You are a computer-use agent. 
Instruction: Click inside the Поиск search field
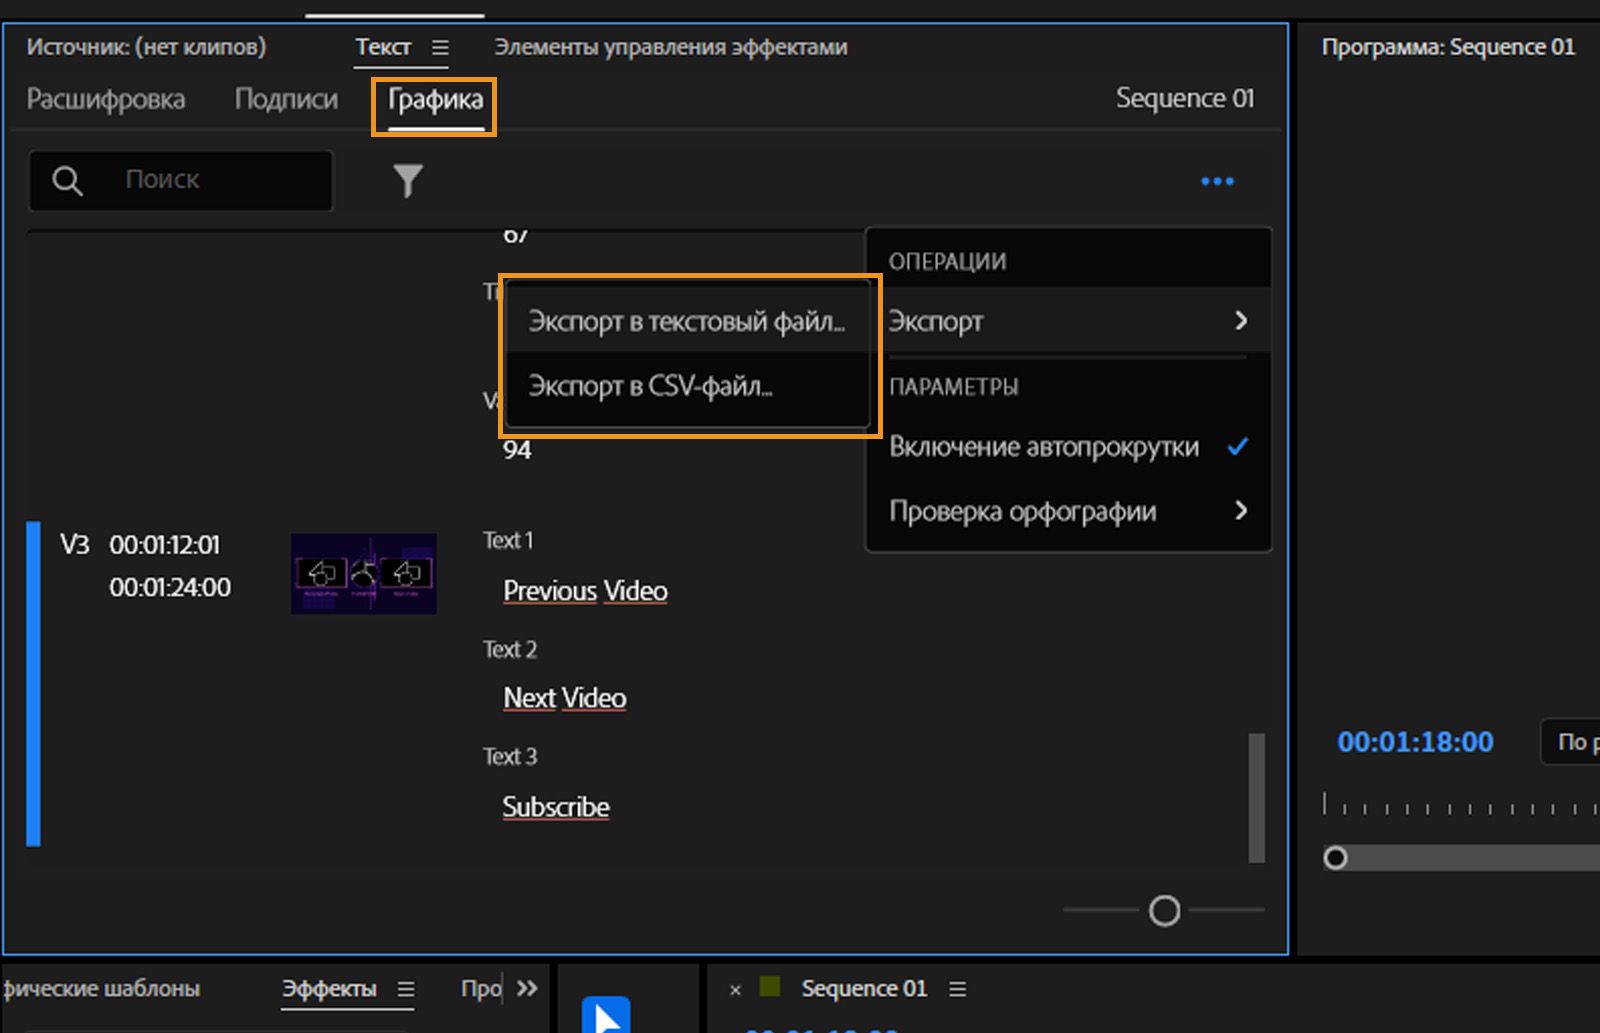[x=180, y=181]
